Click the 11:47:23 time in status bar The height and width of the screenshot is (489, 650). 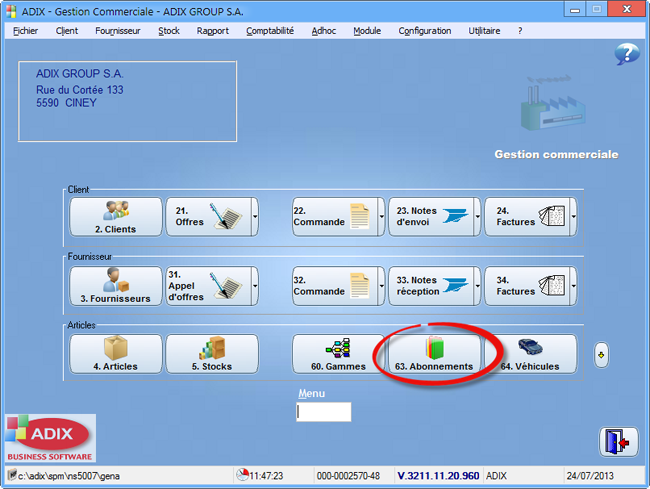266,475
